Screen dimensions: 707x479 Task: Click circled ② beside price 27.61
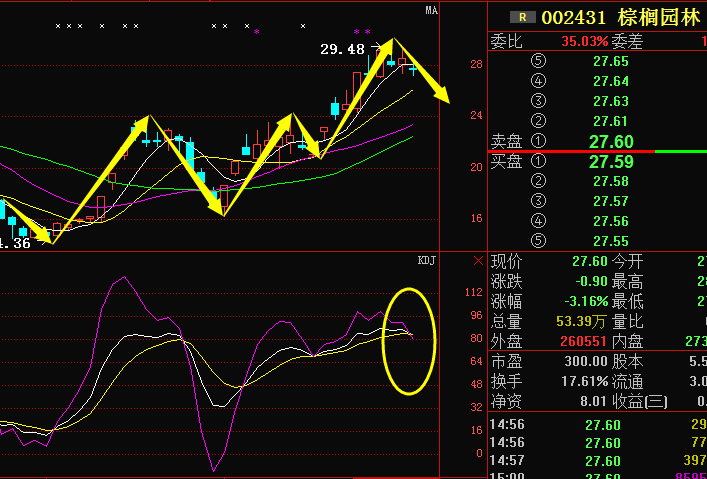pyautogui.click(x=538, y=121)
